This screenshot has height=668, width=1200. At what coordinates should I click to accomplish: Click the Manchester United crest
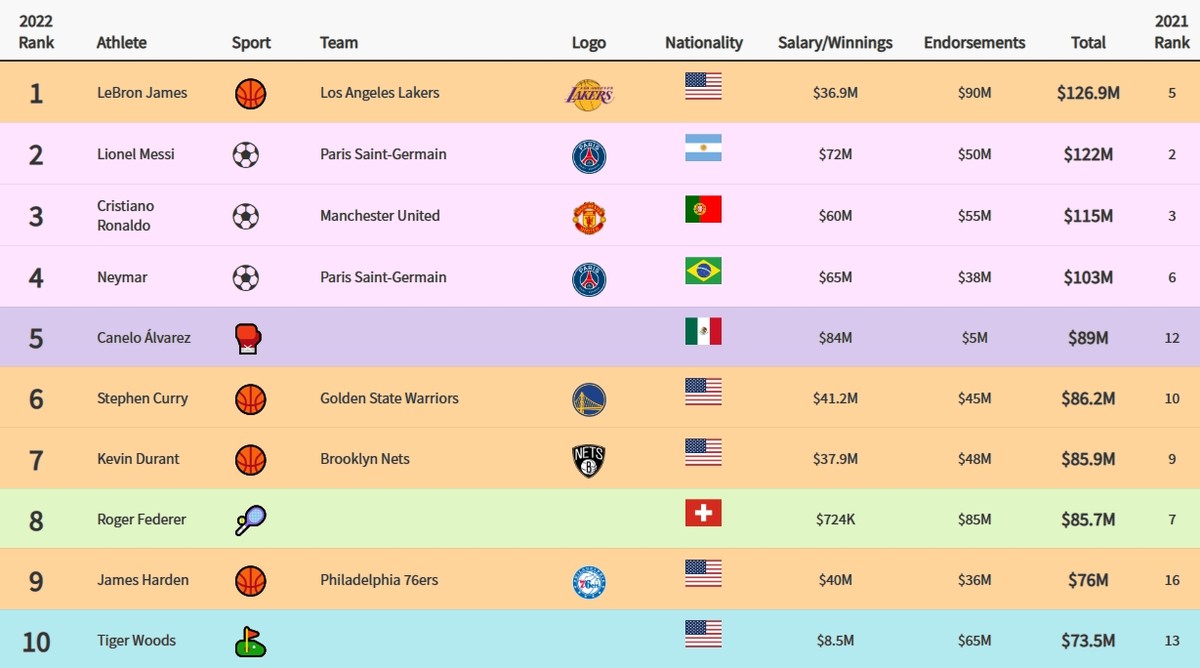click(589, 217)
